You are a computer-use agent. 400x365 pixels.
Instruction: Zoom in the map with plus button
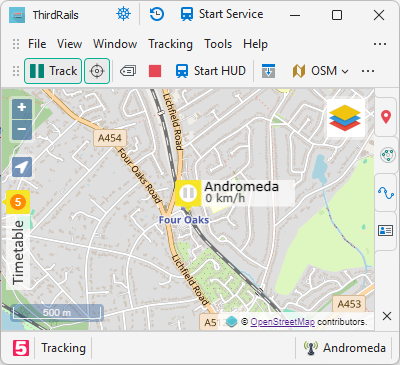tap(22, 107)
